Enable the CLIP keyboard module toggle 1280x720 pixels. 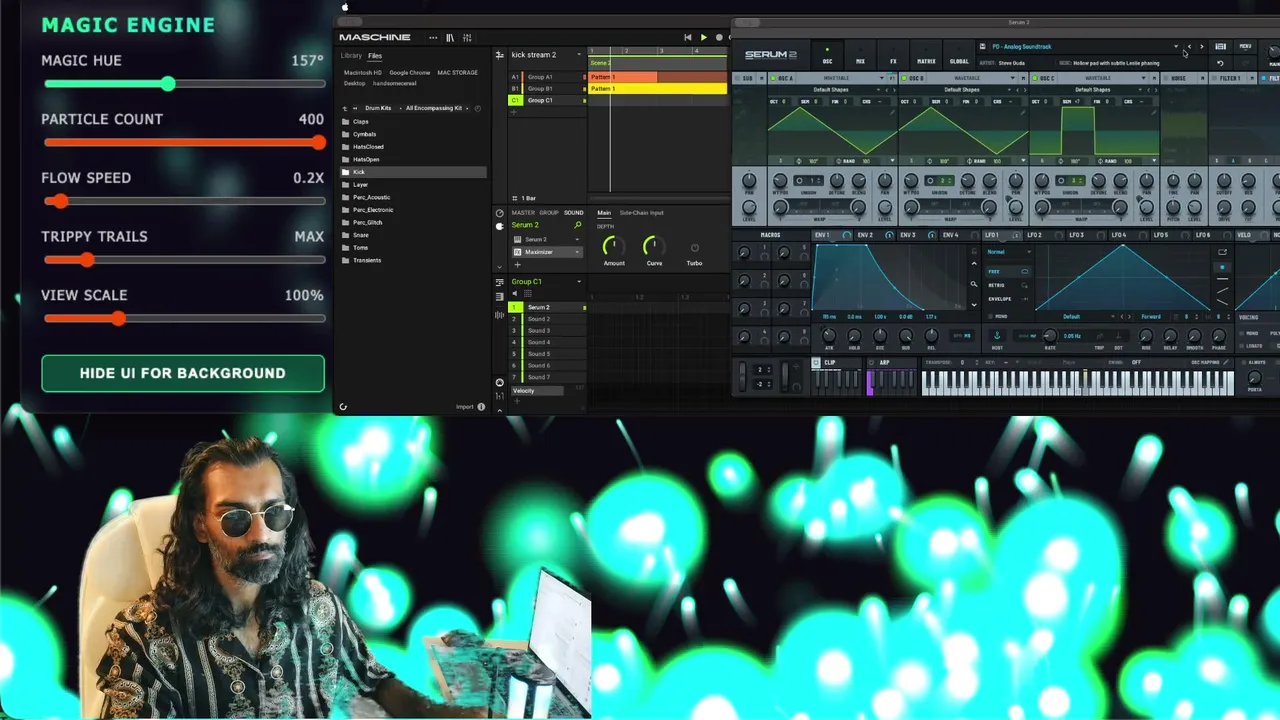tap(816, 363)
